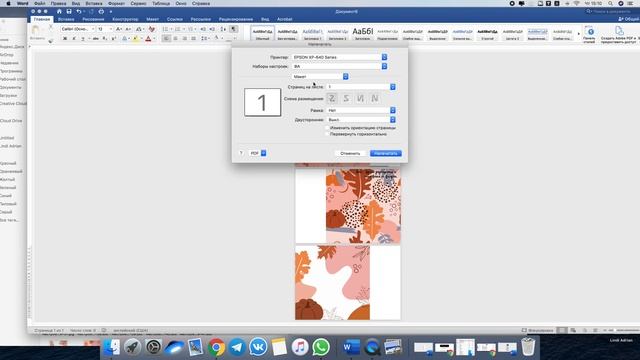Toggle Italic formatting
This screenshot has width=640, height=360.
coord(74,38)
